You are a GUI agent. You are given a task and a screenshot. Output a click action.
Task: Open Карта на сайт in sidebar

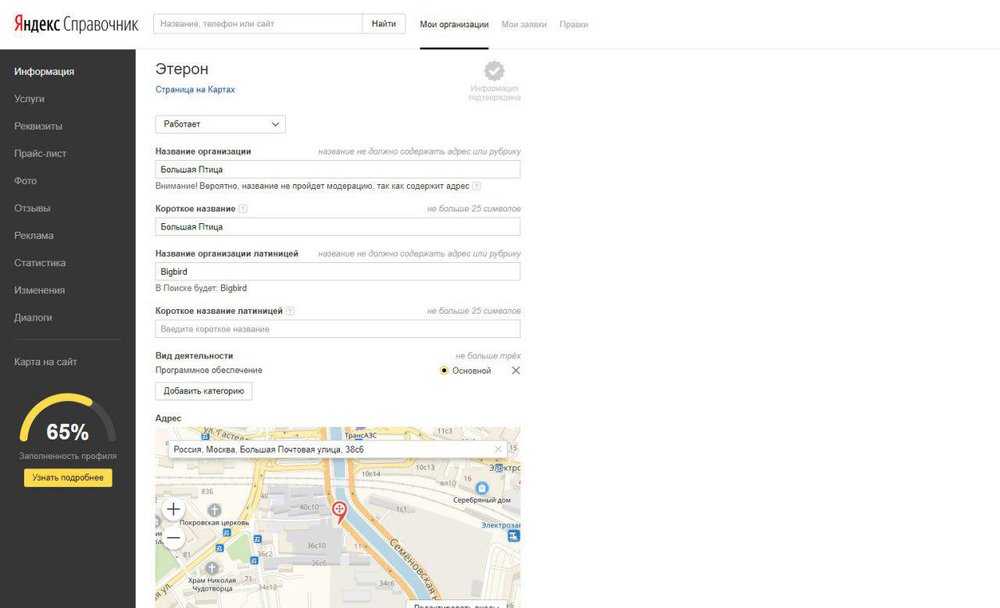click(x=45, y=362)
